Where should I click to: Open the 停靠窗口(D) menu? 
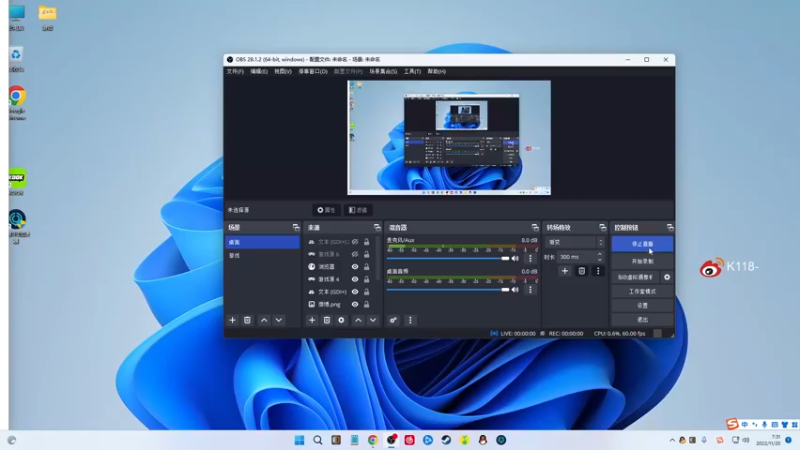tap(313, 71)
